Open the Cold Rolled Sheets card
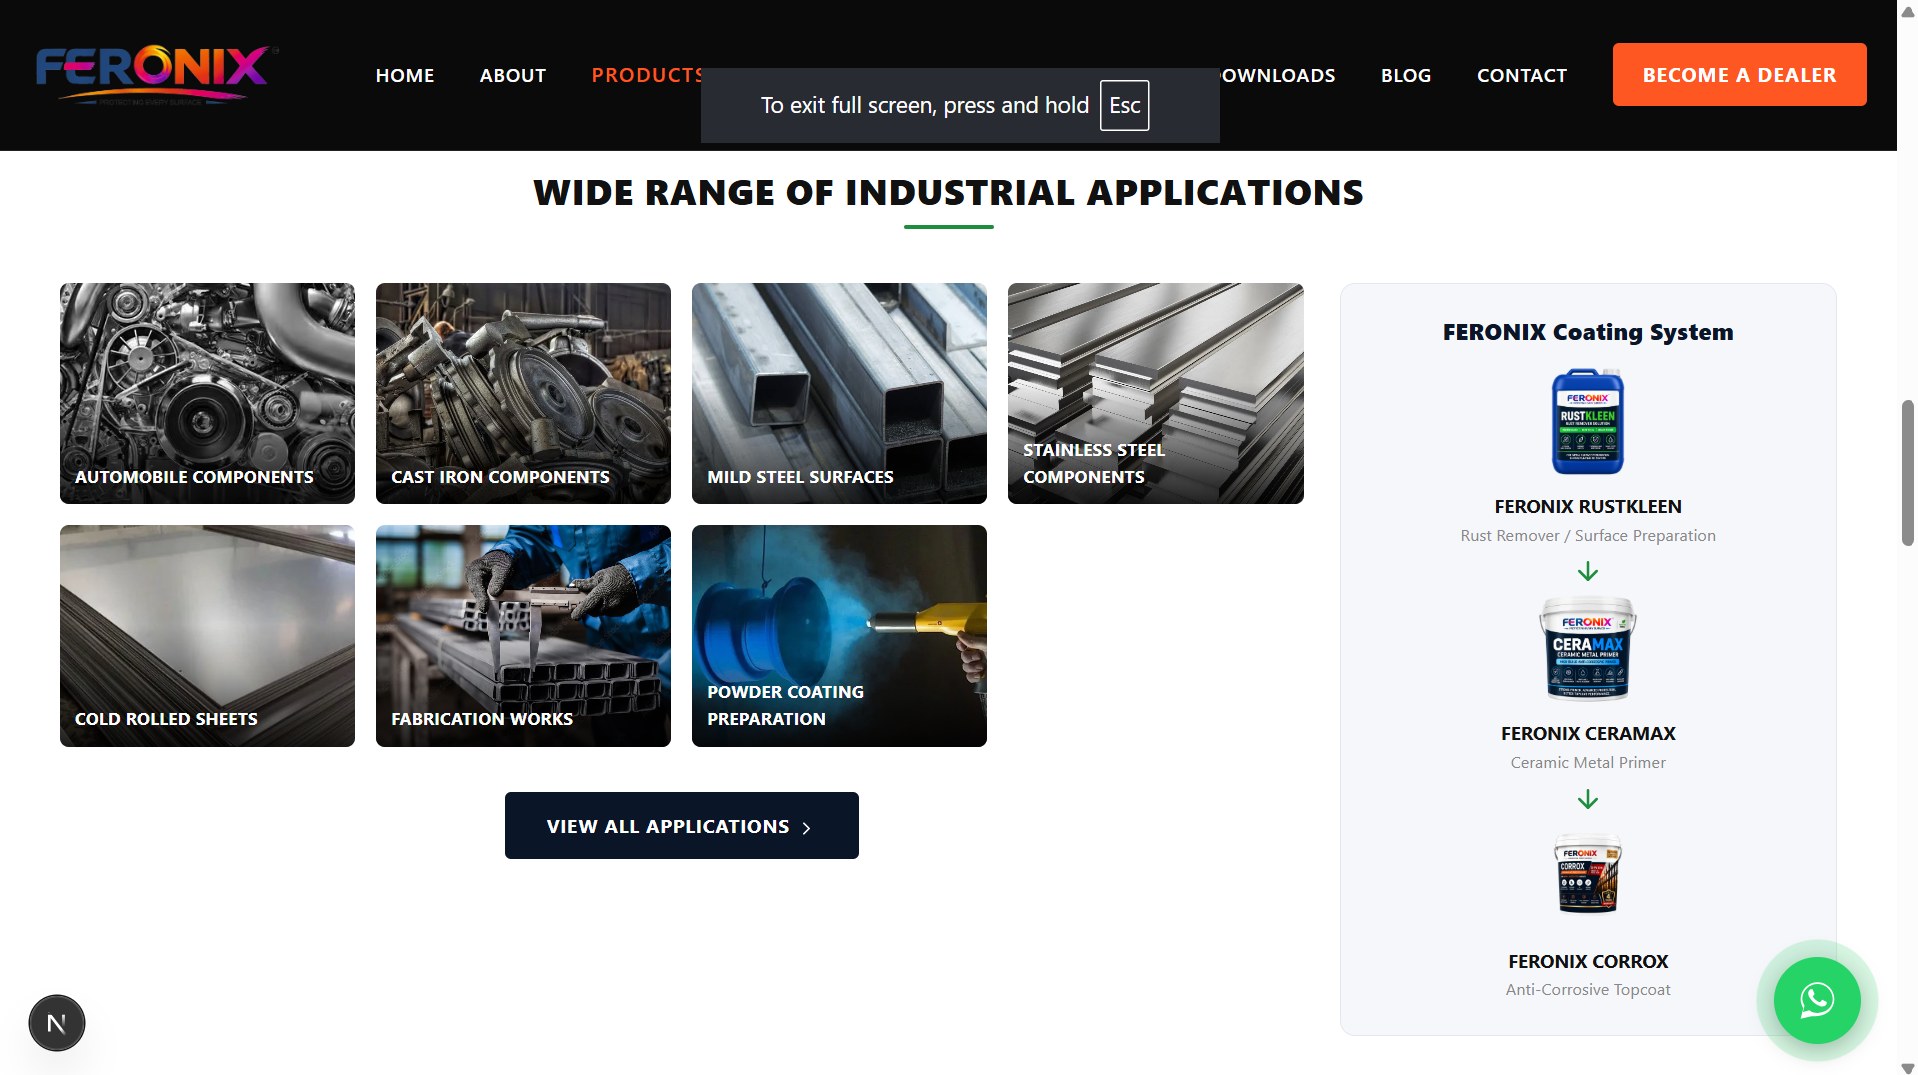 (x=207, y=636)
